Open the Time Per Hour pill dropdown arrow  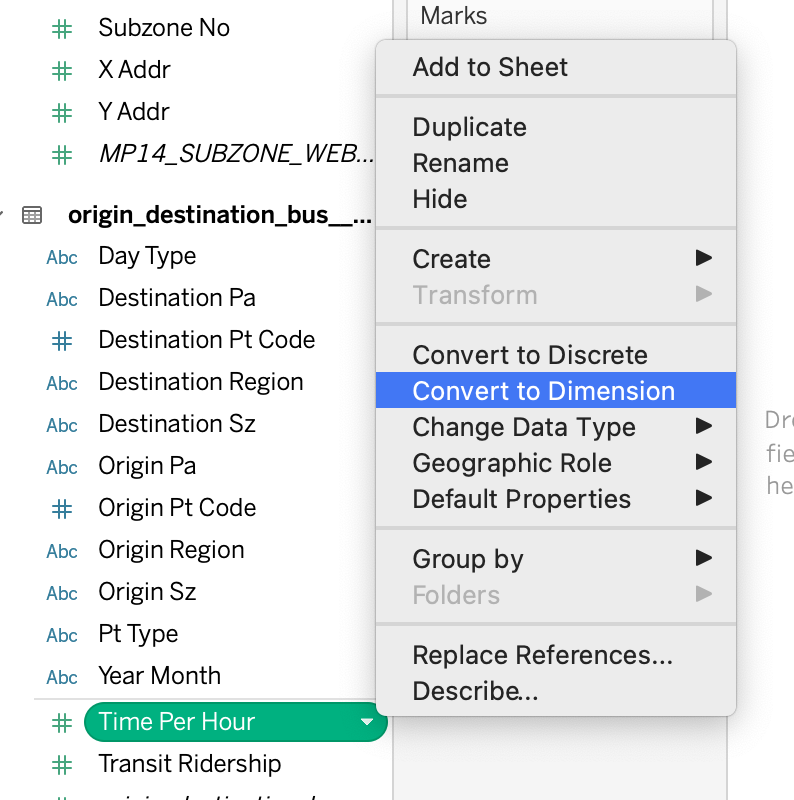[x=367, y=722]
